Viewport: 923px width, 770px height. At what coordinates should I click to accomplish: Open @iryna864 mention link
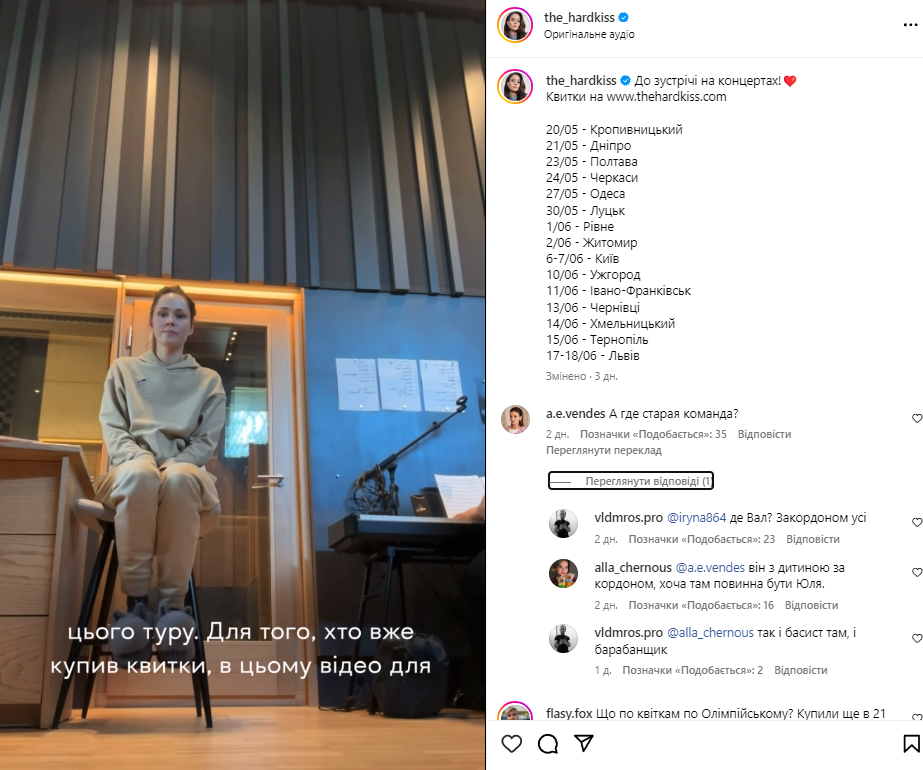pos(696,518)
